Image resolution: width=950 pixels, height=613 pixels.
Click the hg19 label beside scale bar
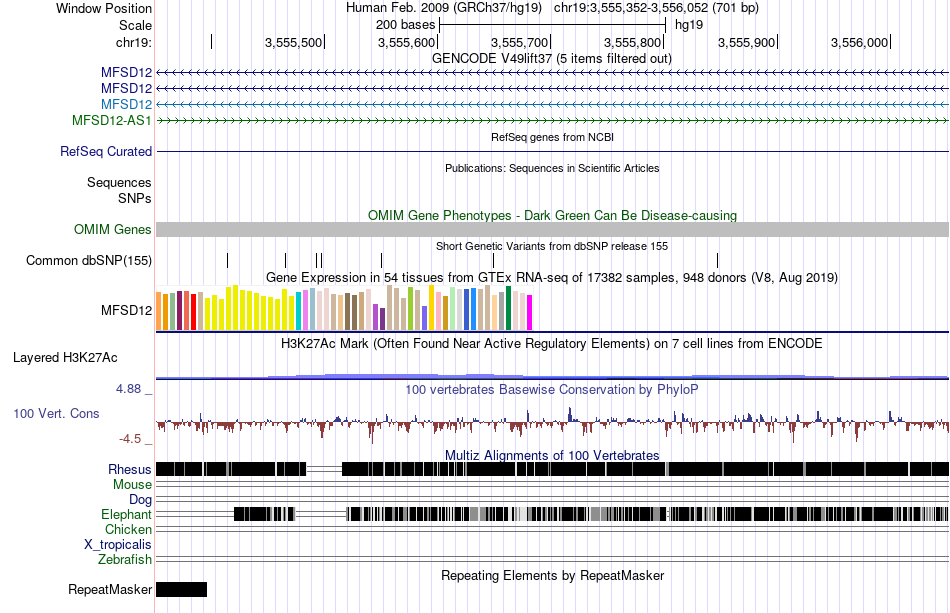click(x=689, y=25)
